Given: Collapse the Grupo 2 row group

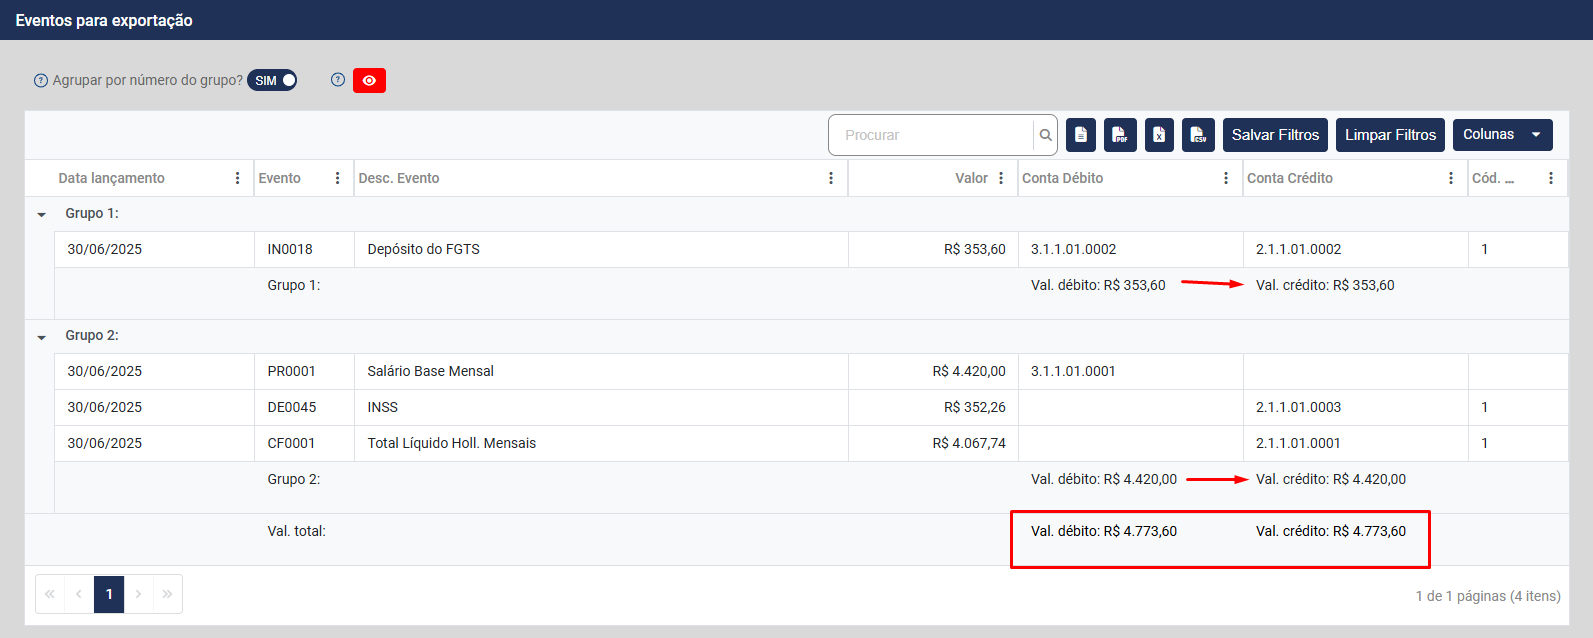Looking at the screenshot, I should (x=41, y=336).
